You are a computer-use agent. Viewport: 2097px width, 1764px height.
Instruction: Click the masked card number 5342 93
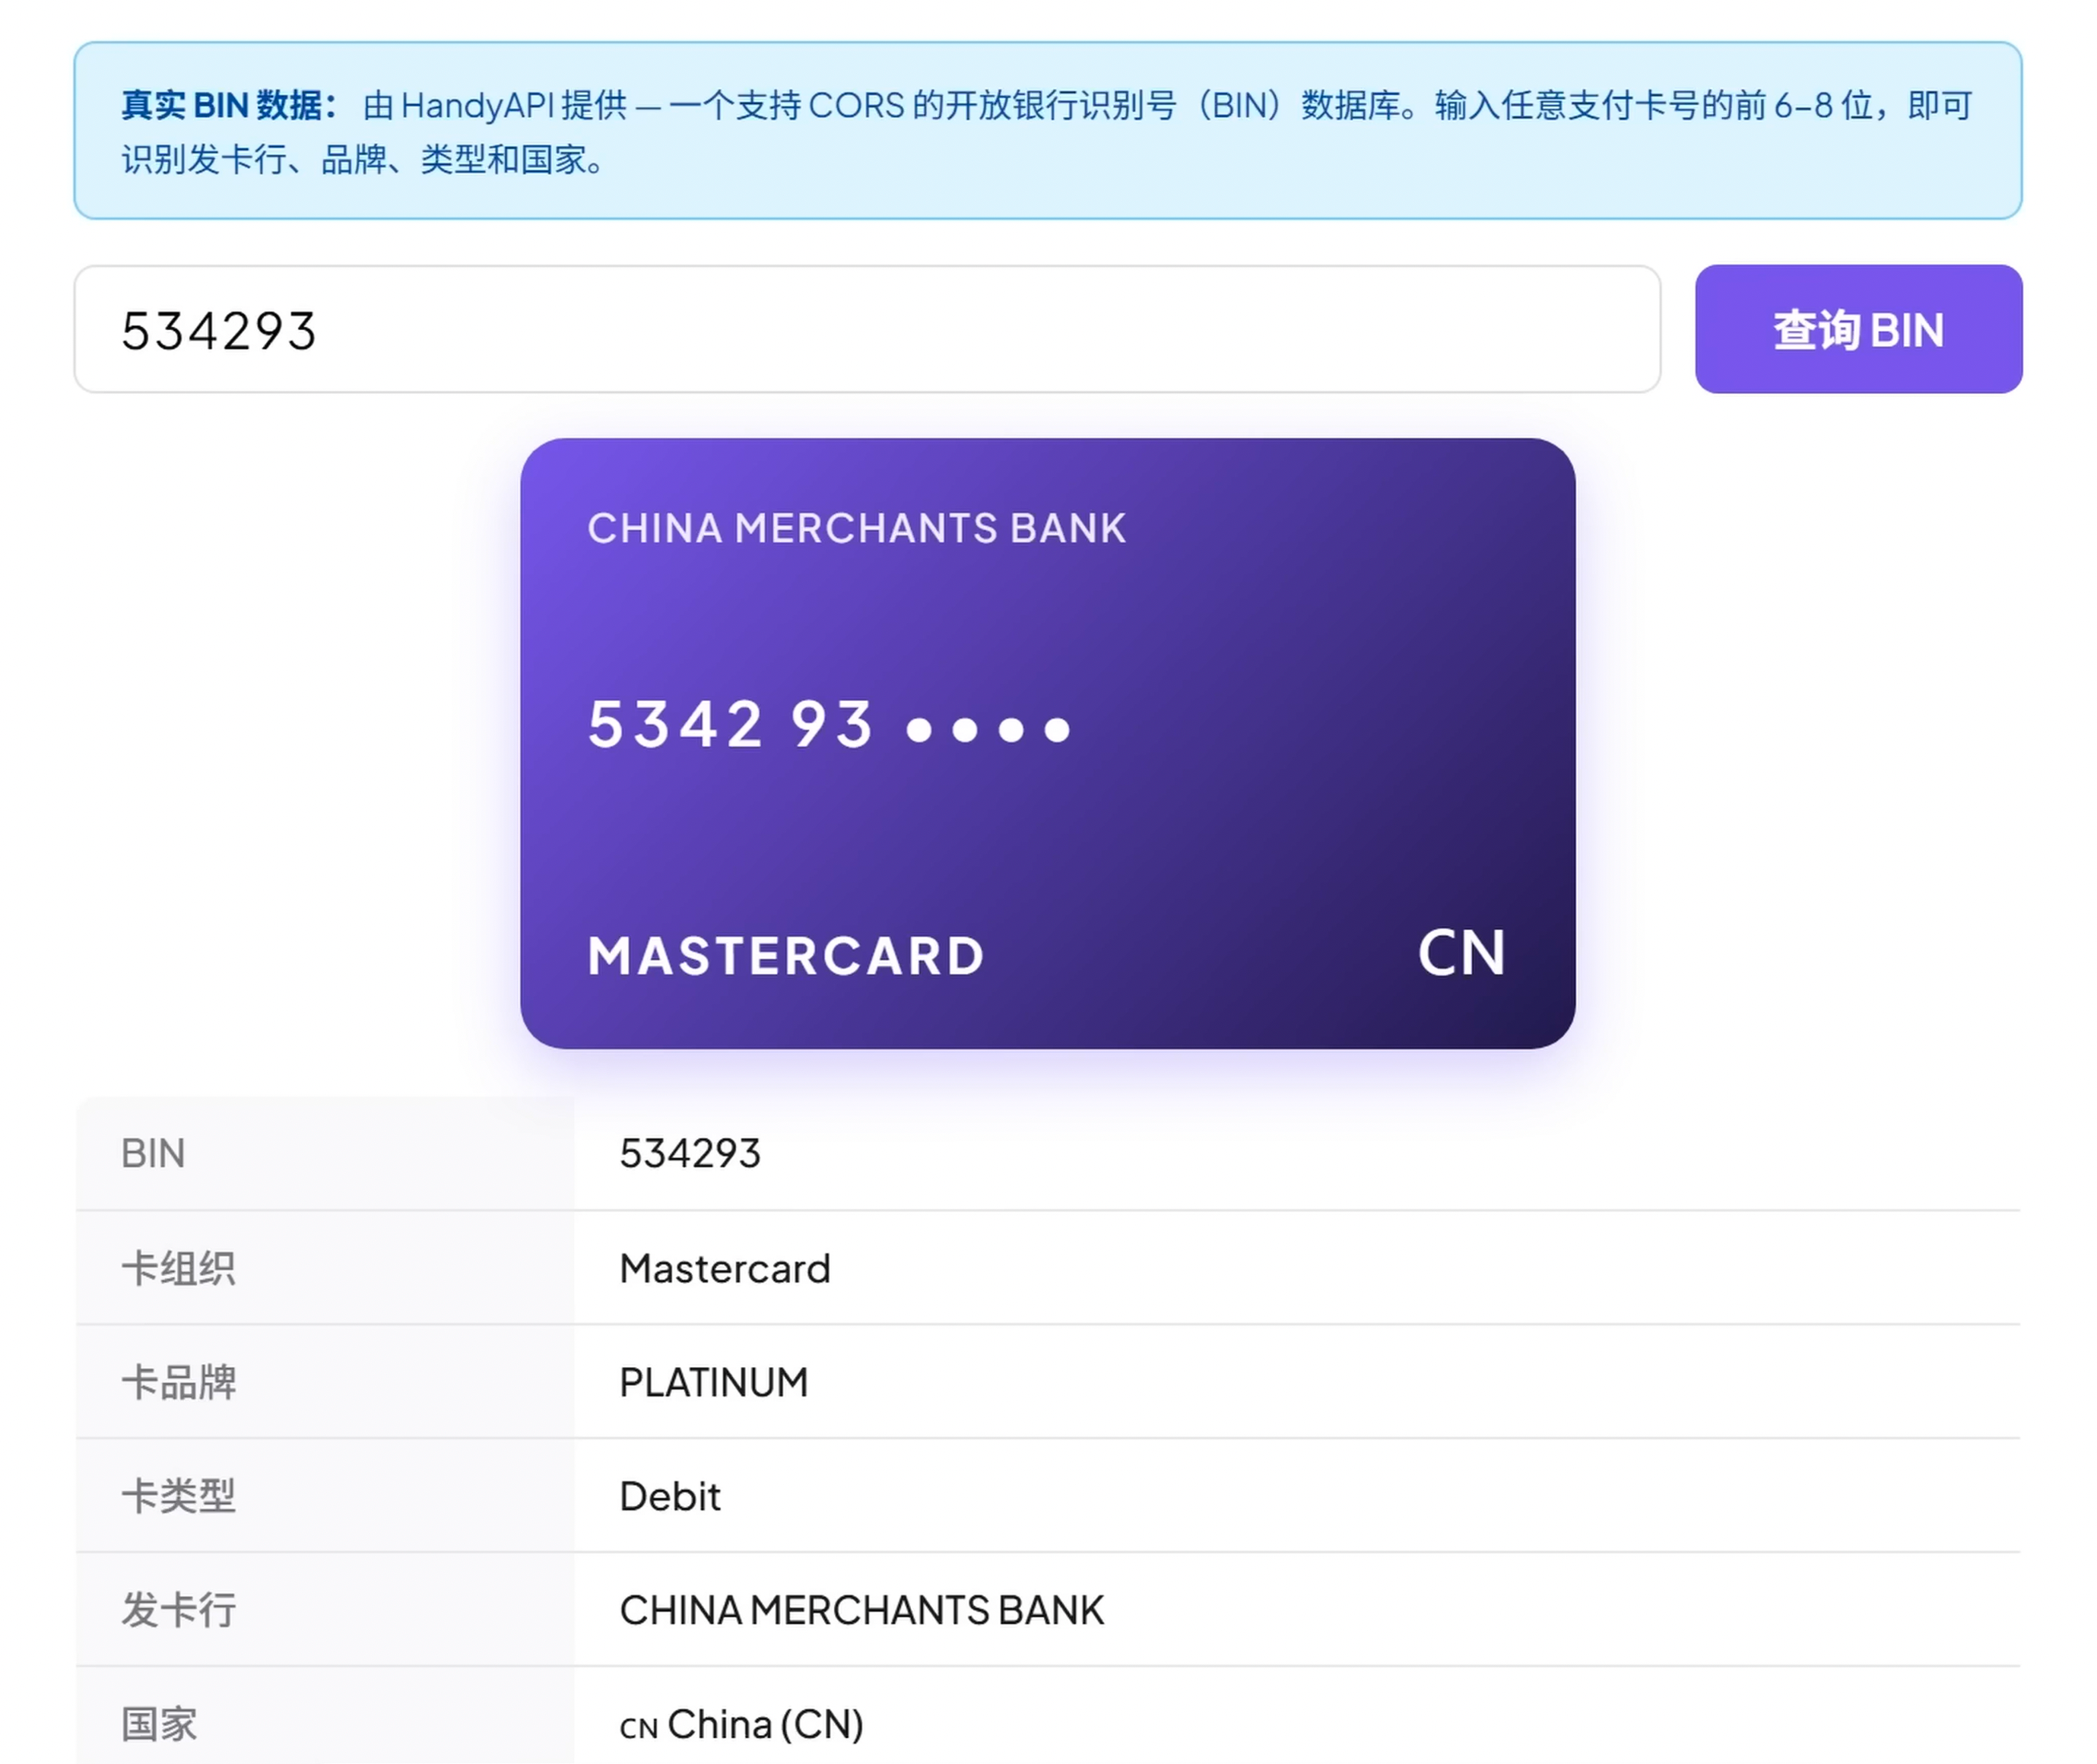pos(829,724)
